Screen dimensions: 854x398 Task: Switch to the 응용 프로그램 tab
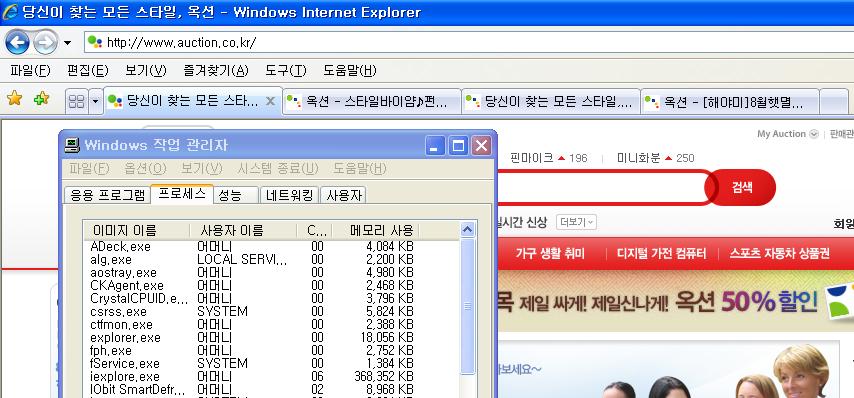[107, 195]
